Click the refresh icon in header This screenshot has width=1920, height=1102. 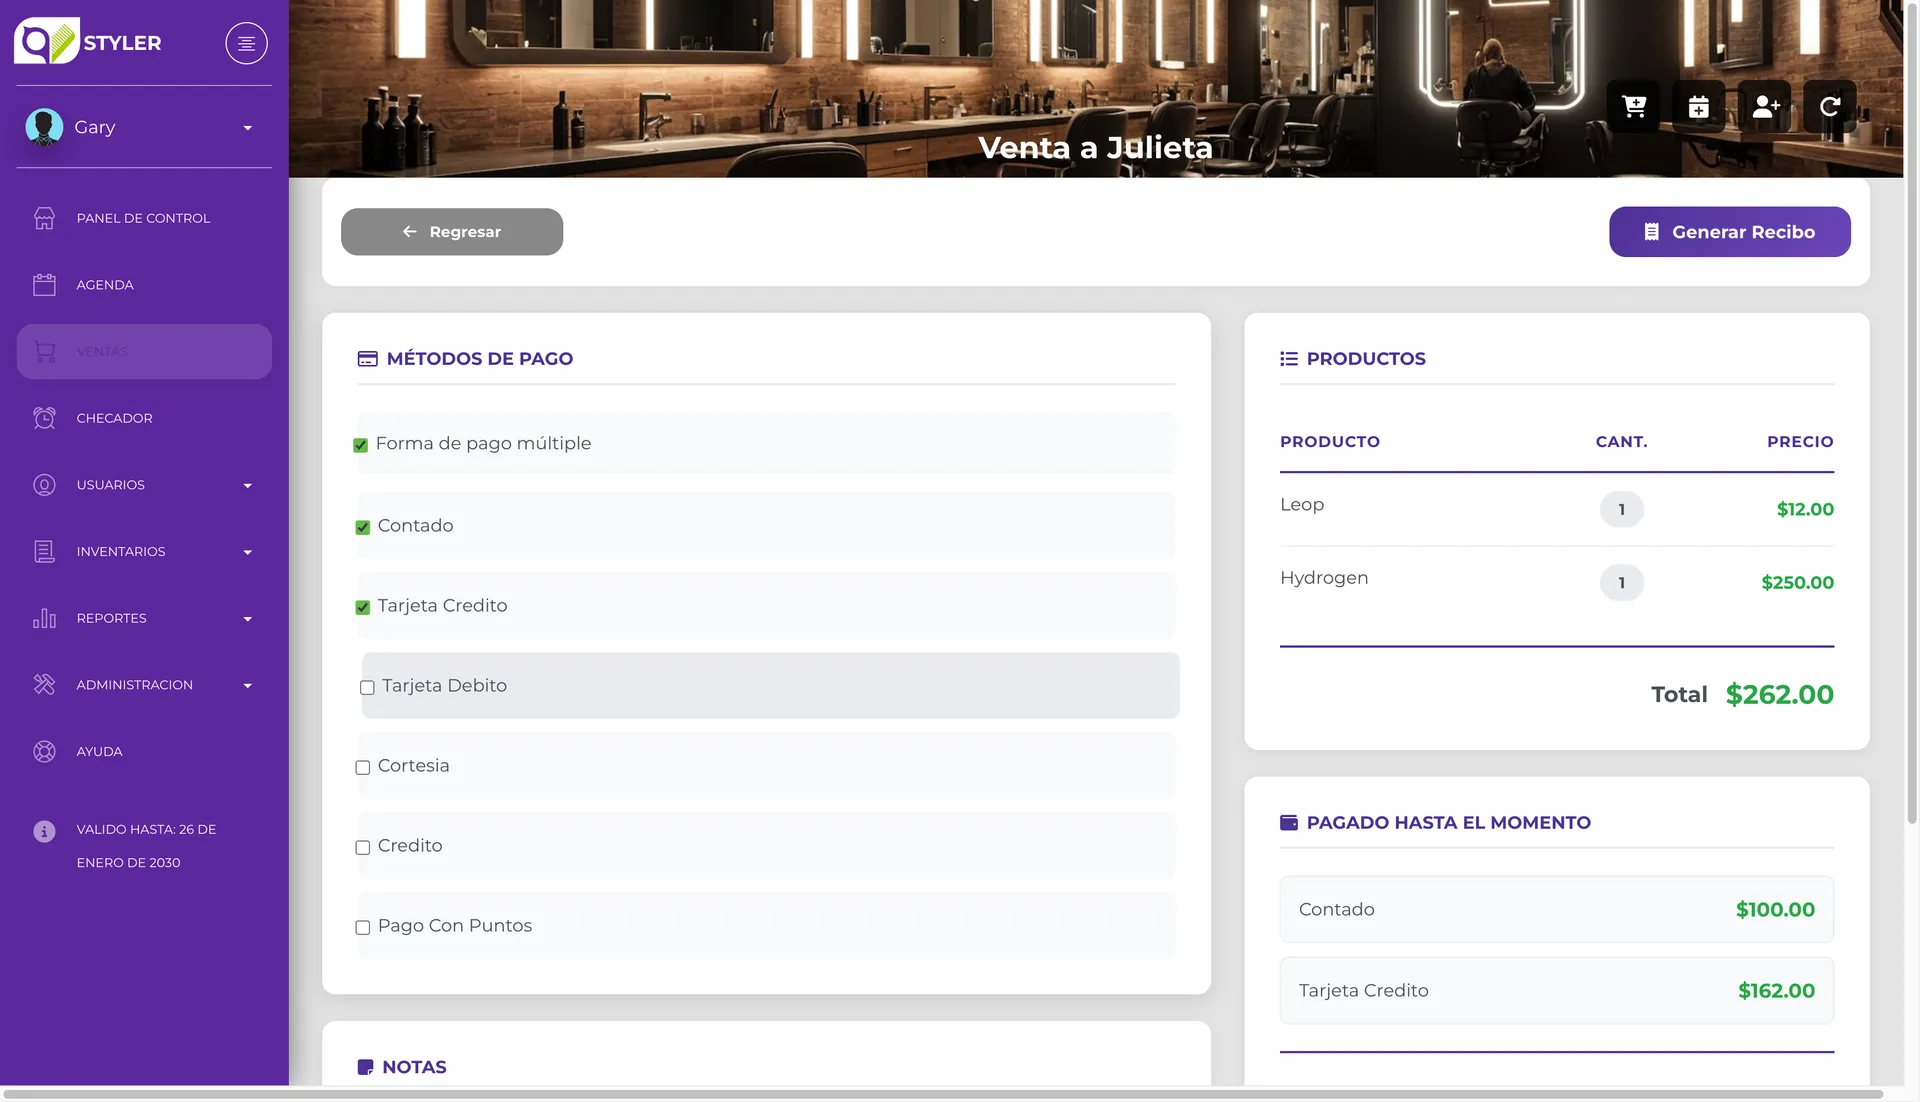1830,107
